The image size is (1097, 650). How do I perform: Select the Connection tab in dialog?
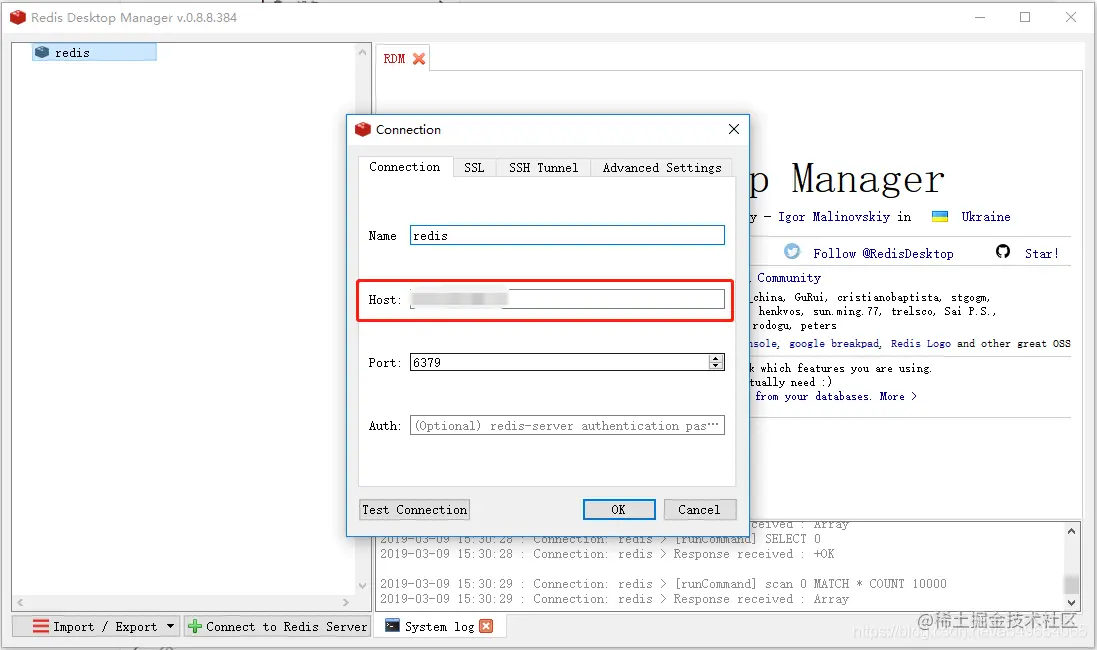404,167
